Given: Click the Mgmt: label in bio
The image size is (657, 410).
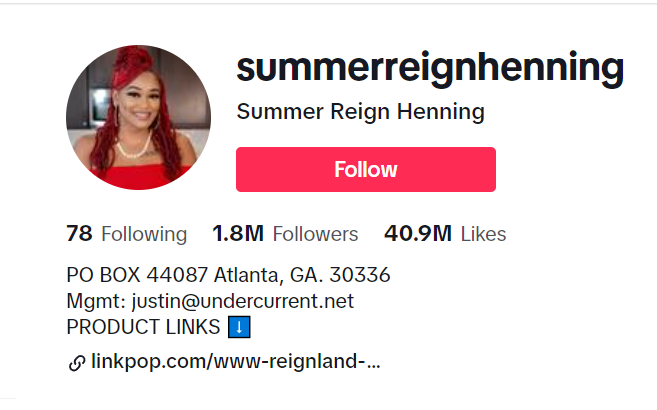Looking at the screenshot, I should coord(96,302).
